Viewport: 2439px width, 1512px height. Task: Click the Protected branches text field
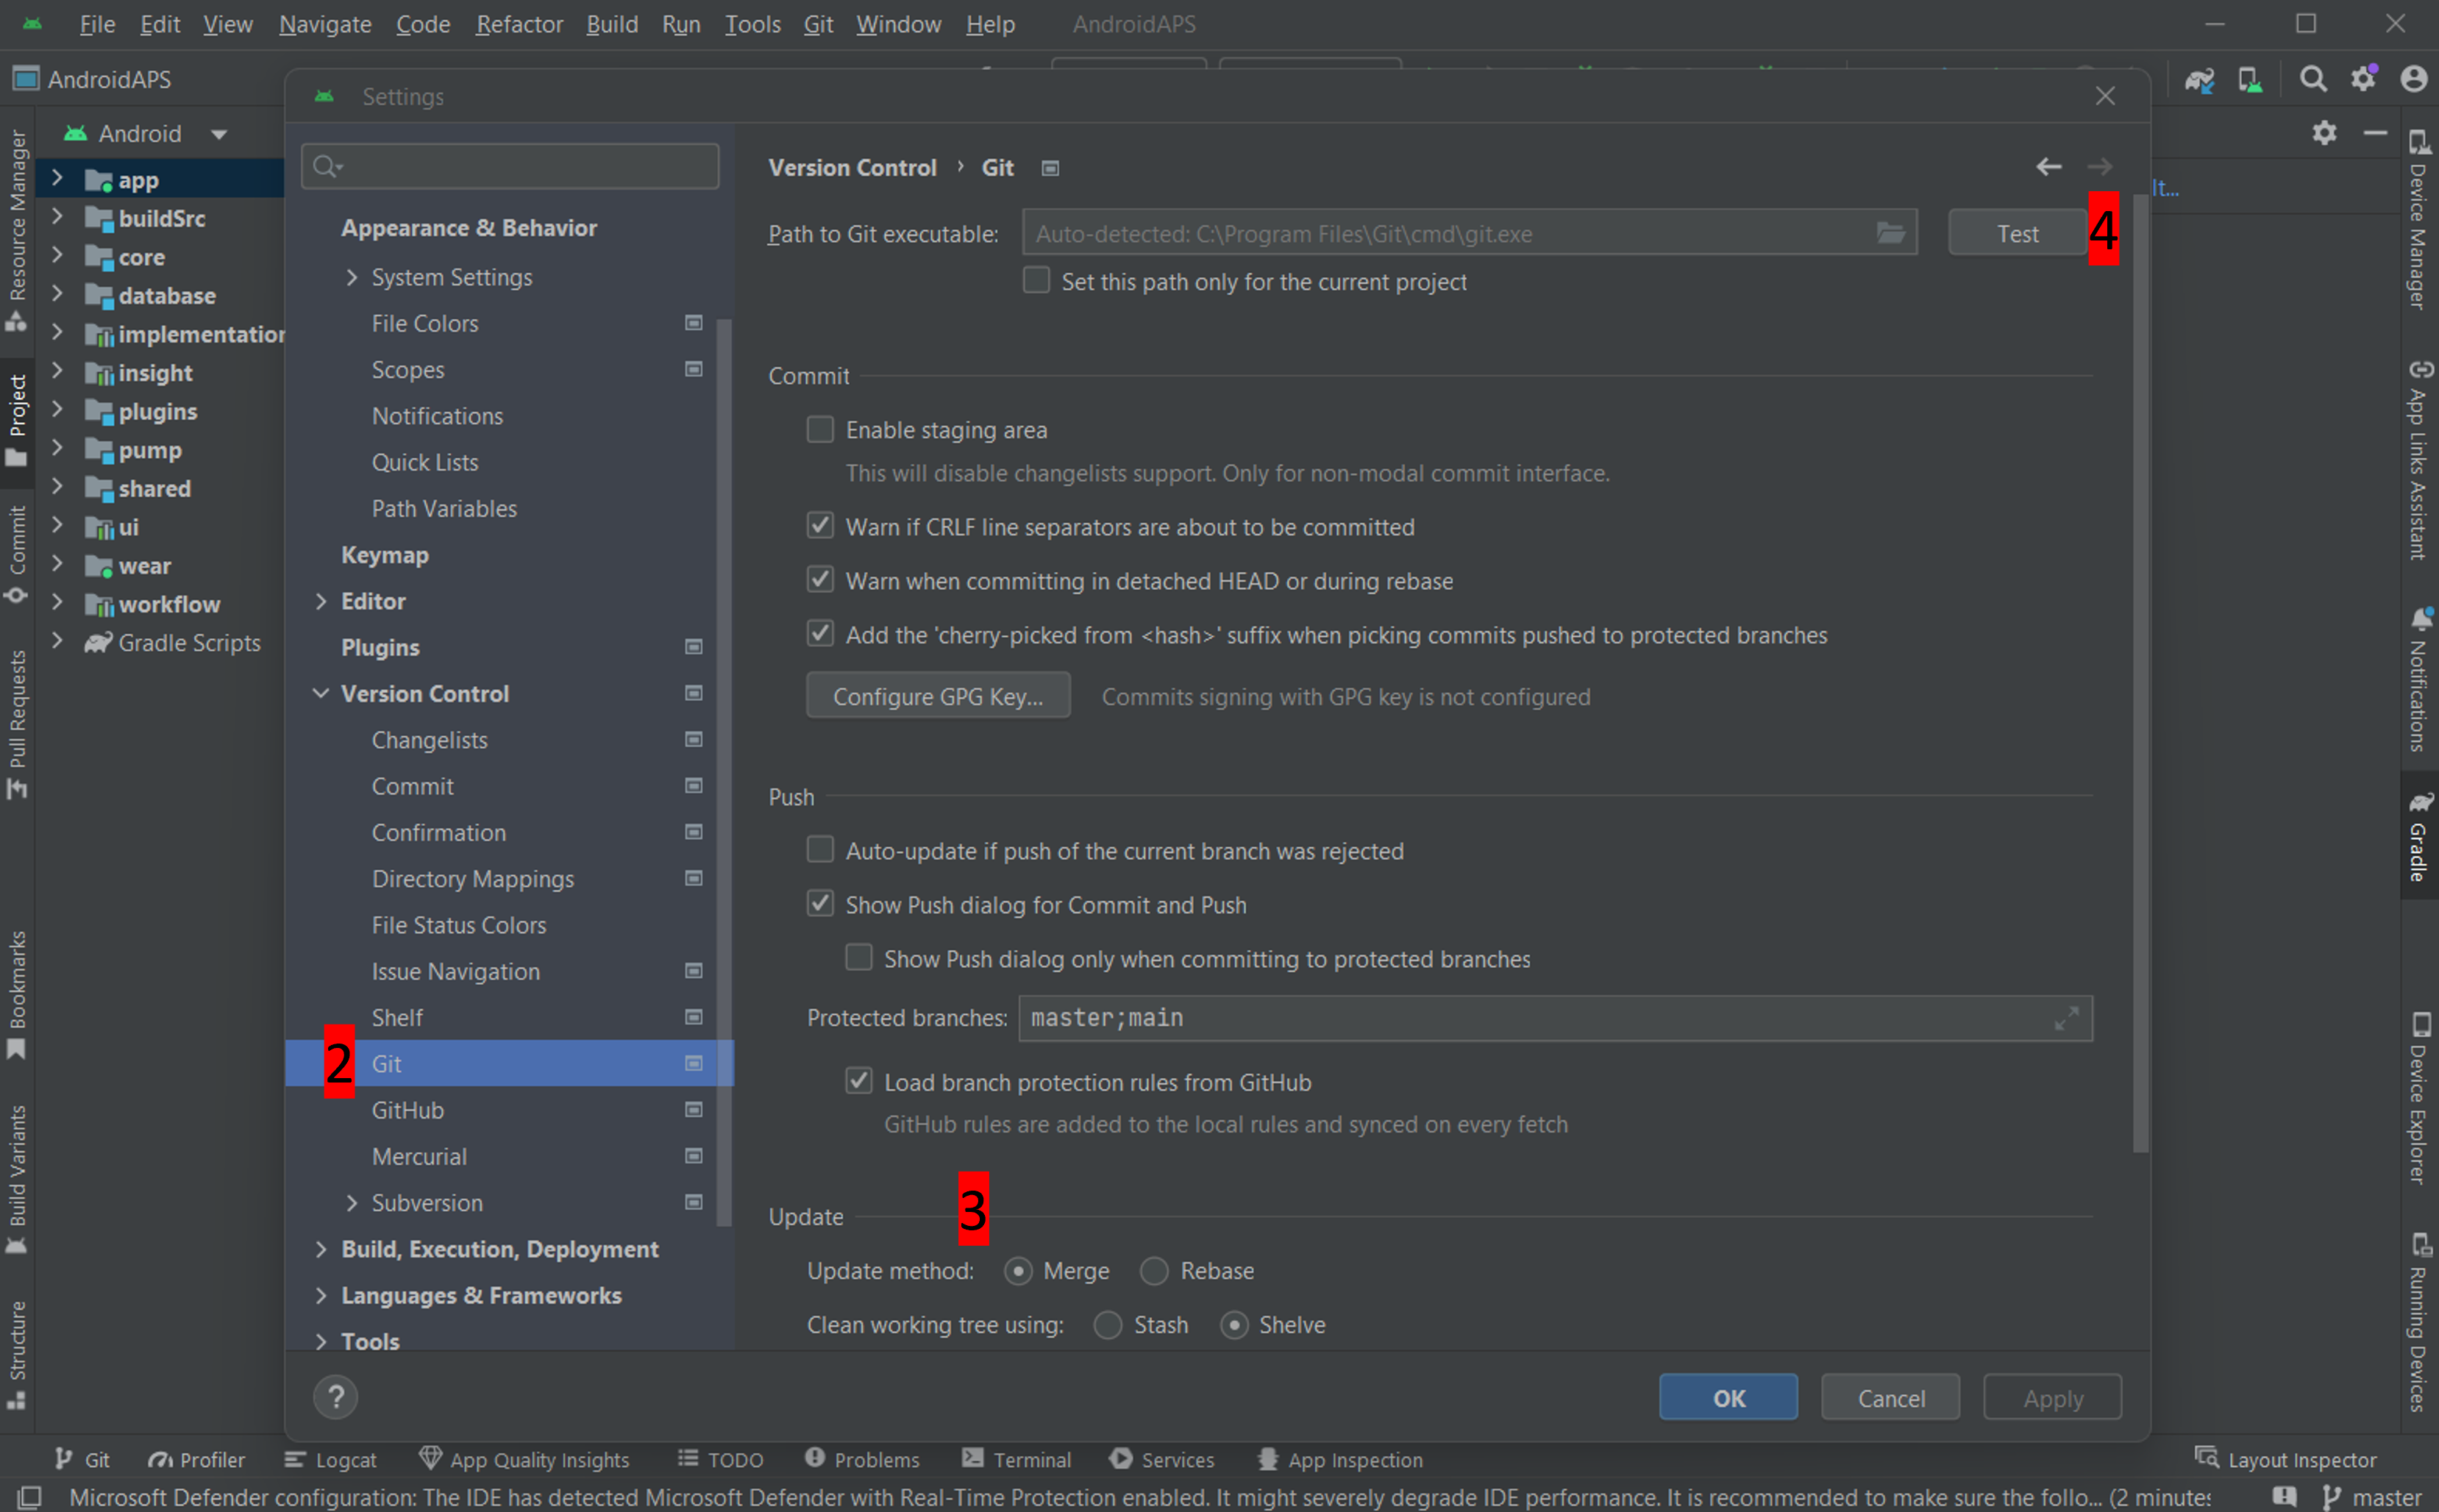[1555, 1018]
